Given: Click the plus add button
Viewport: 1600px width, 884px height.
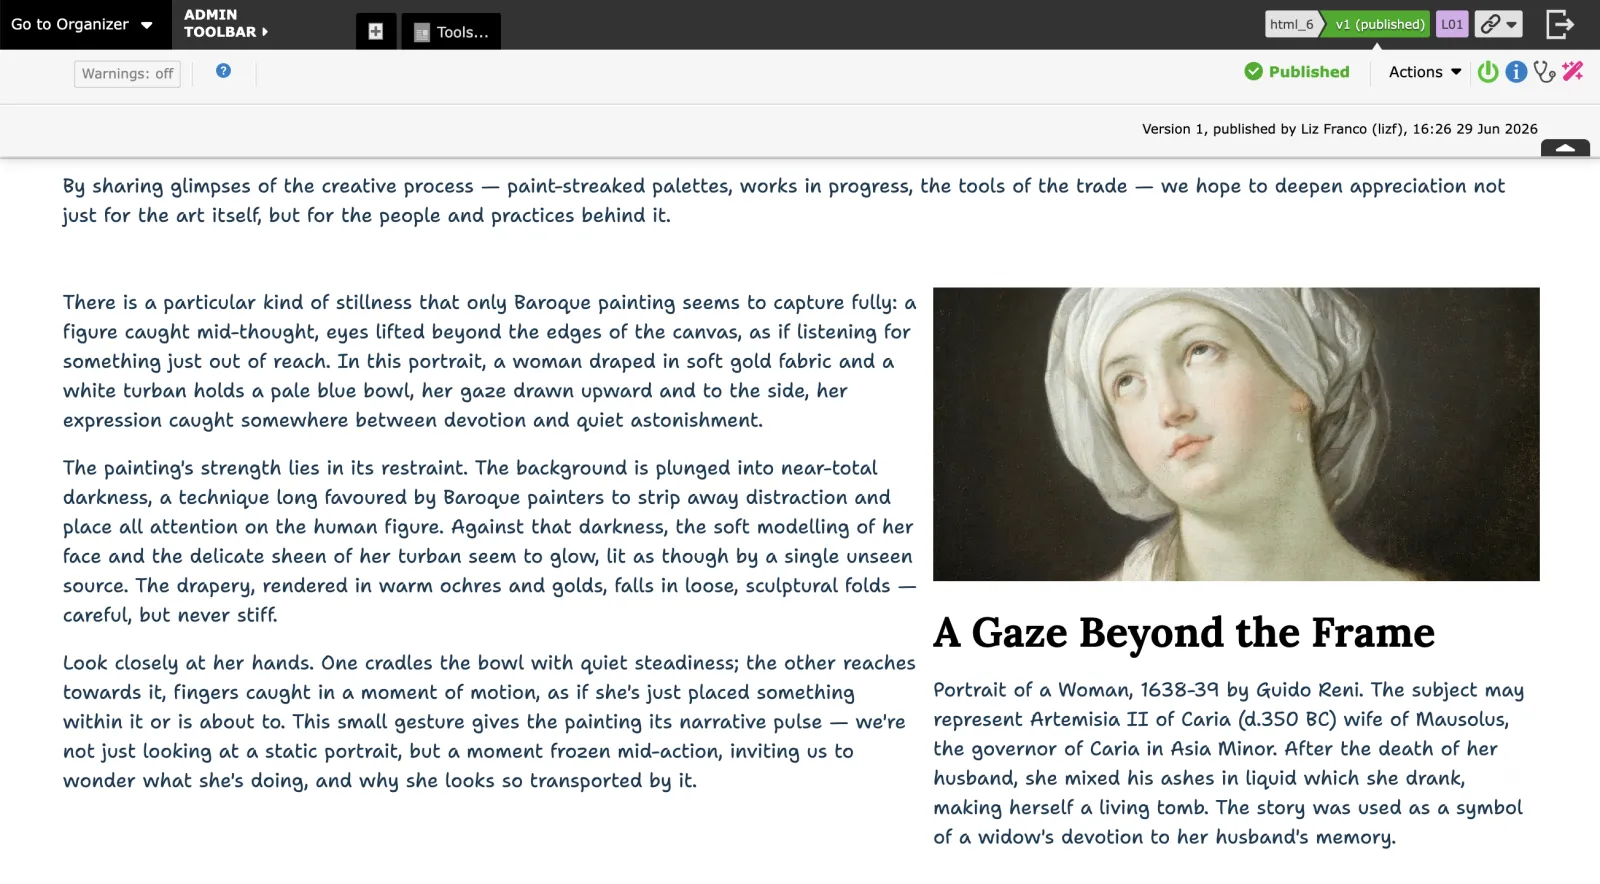Looking at the screenshot, I should pos(376,31).
